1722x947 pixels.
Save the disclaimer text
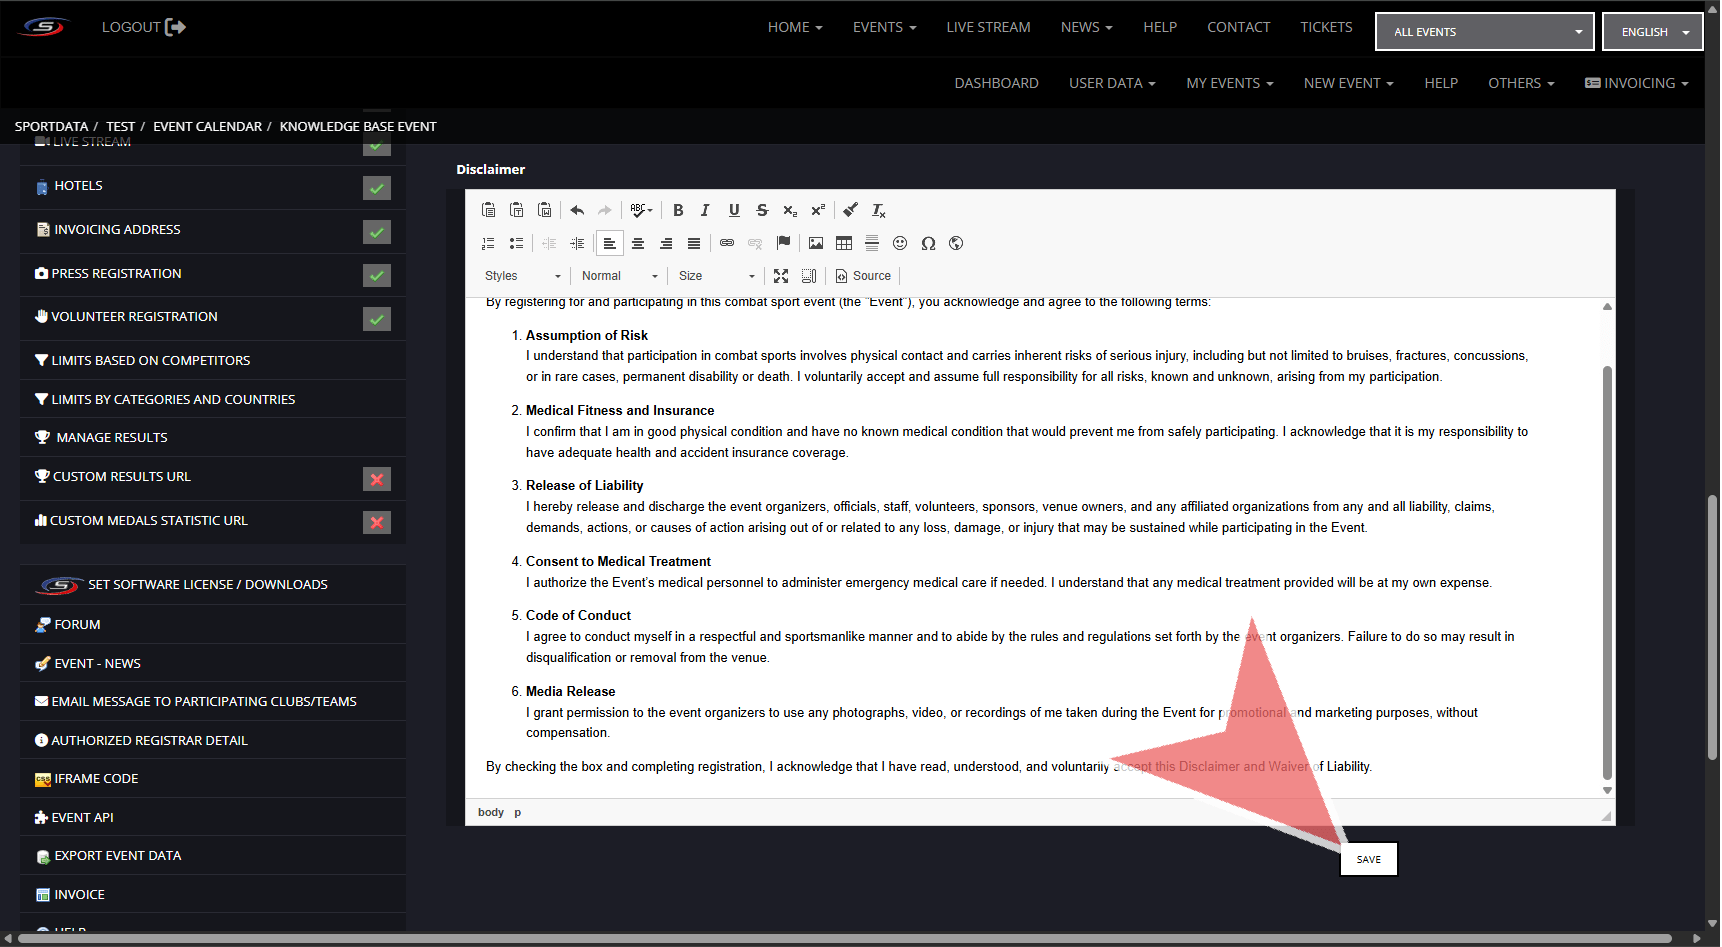coord(1368,859)
